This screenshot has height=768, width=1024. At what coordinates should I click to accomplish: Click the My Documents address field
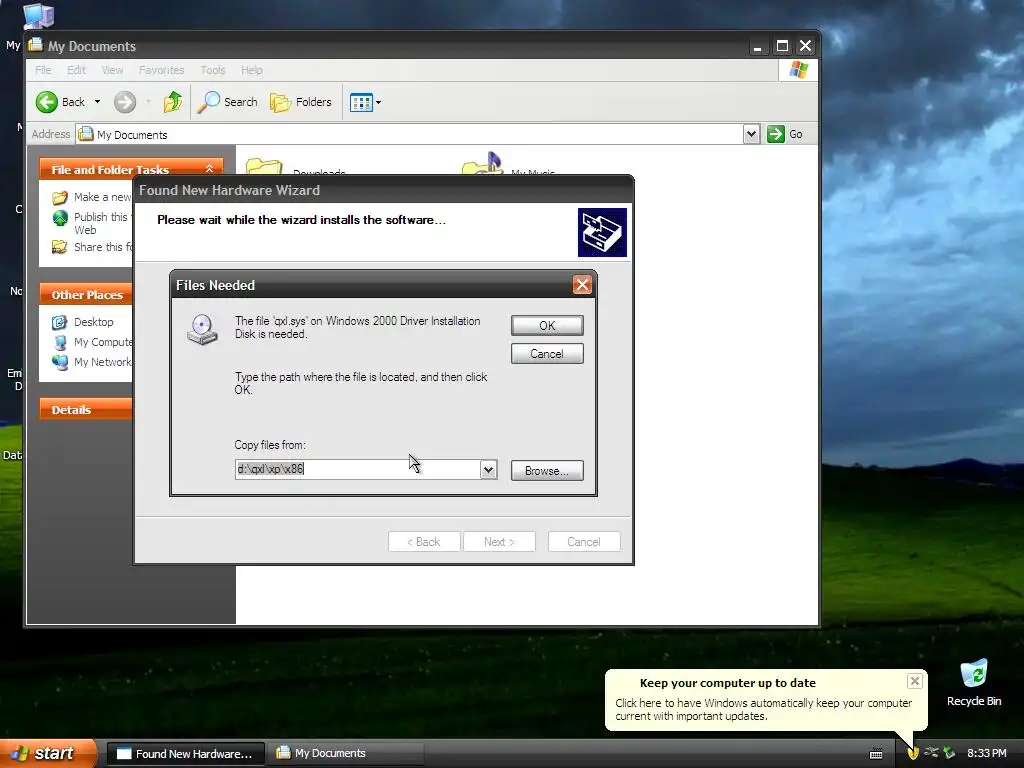point(409,135)
